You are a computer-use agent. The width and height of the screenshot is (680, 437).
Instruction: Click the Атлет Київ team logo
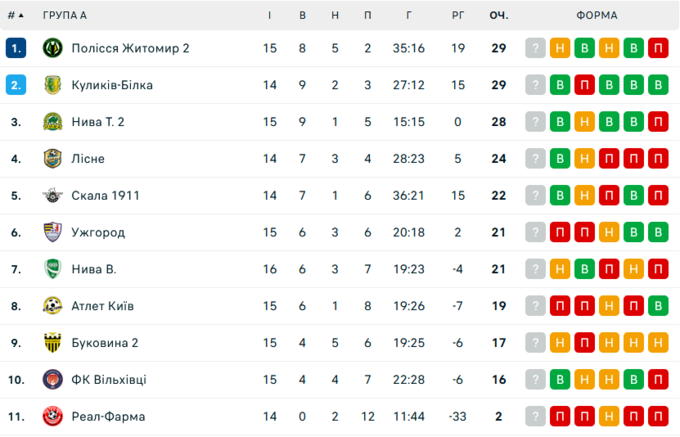pyautogui.click(x=53, y=306)
